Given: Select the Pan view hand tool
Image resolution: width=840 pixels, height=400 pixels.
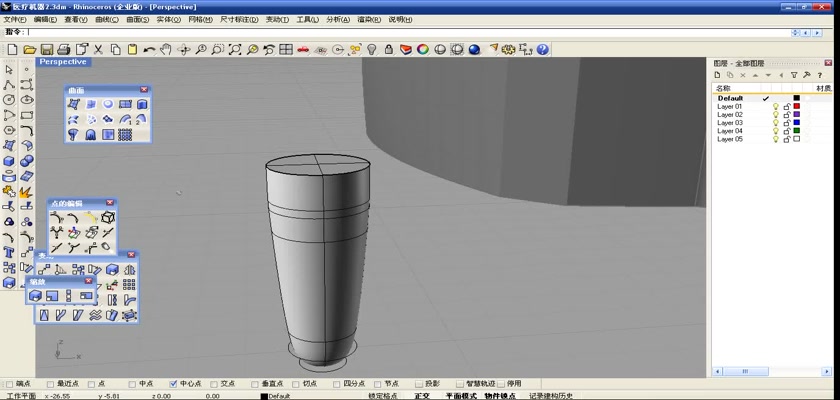Looking at the screenshot, I should pyautogui.click(x=167, y=49).
